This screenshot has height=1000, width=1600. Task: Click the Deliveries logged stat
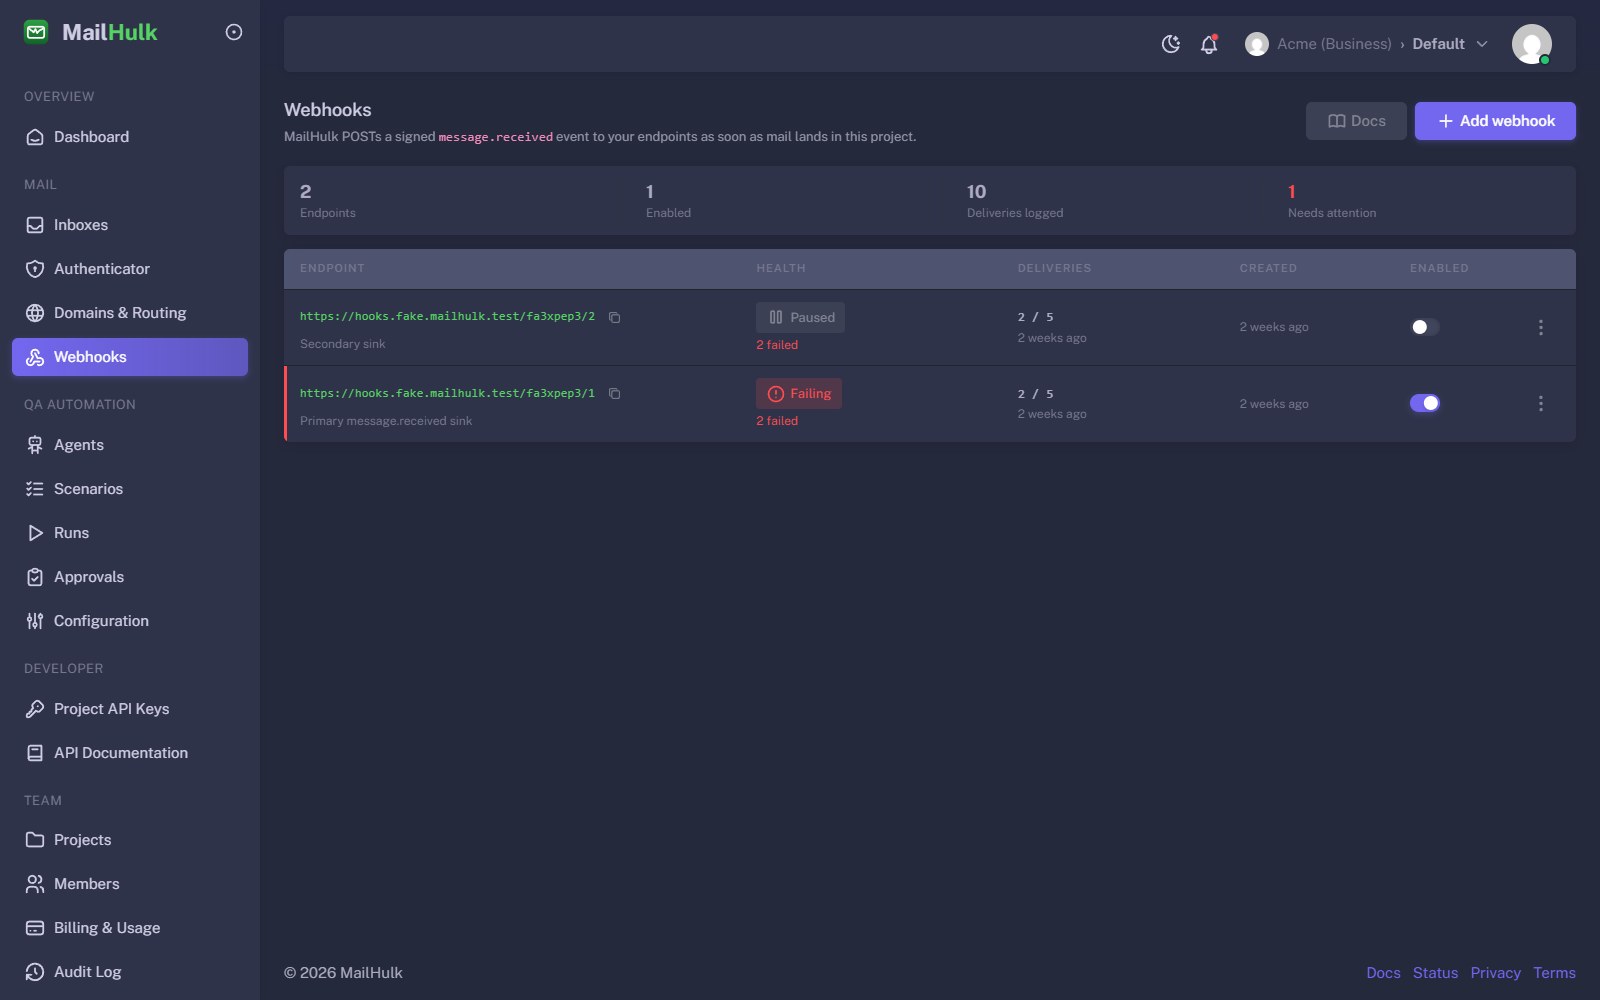point(1015,201)
